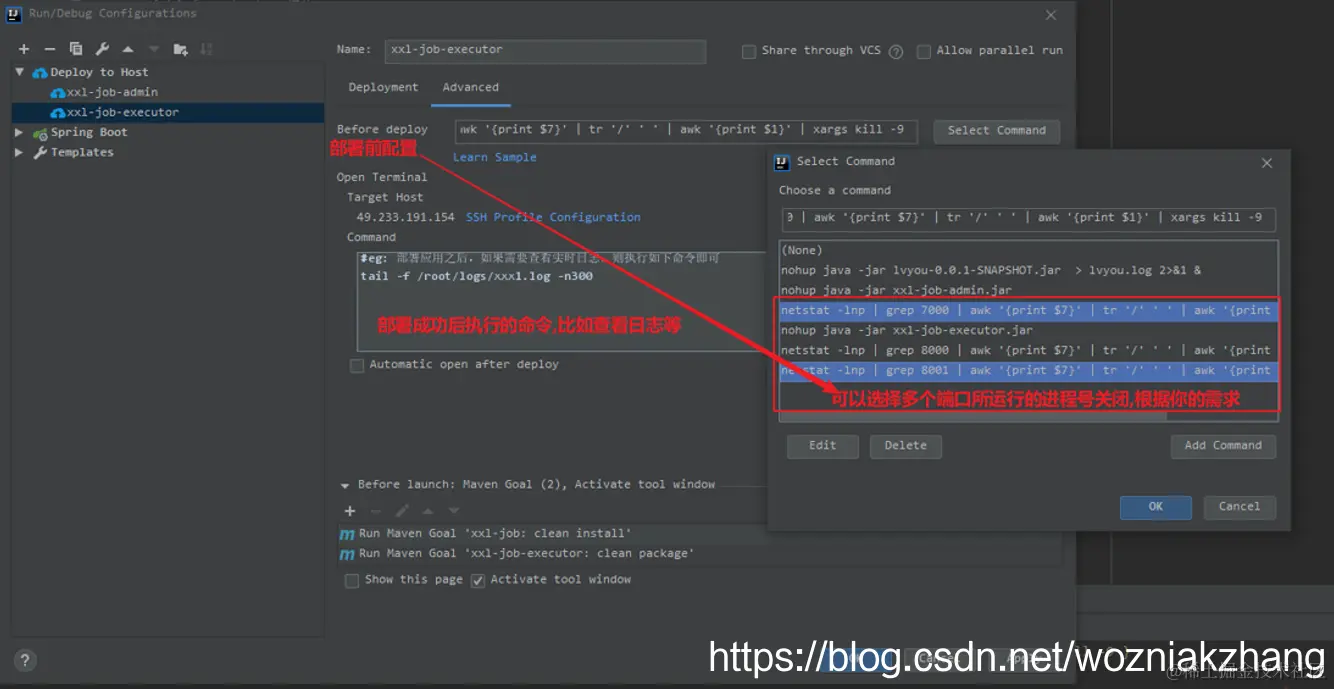Viewport: 1334px width, 689px height.
Task: Remove the Before launch task with minus
Action: click(376, 511)
